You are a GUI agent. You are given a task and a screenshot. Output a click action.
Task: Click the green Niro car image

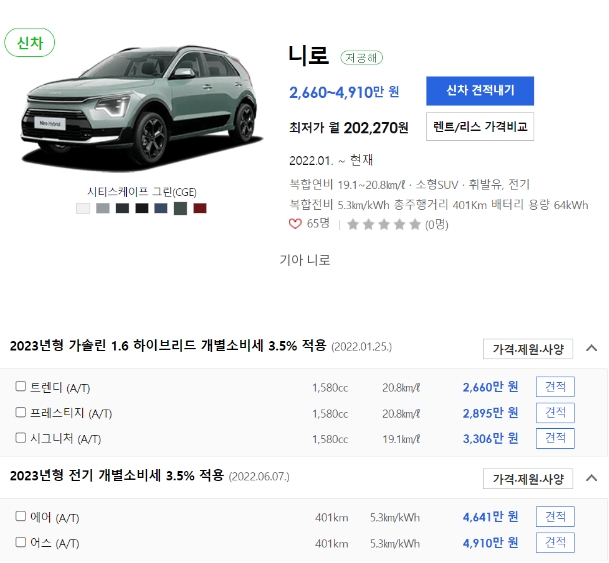[142, 109]
